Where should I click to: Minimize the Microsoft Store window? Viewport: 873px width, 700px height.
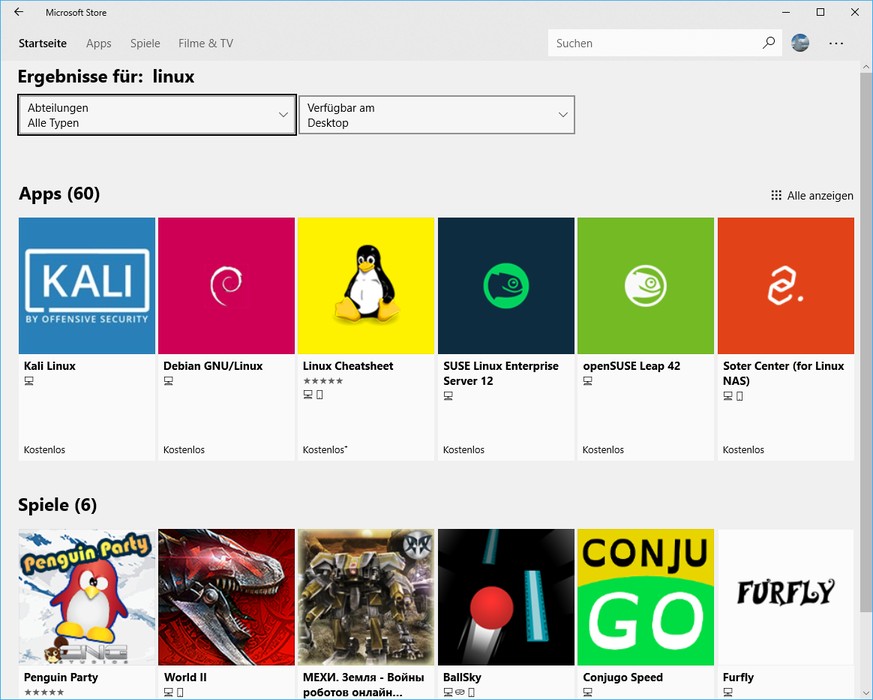point(787,12)
